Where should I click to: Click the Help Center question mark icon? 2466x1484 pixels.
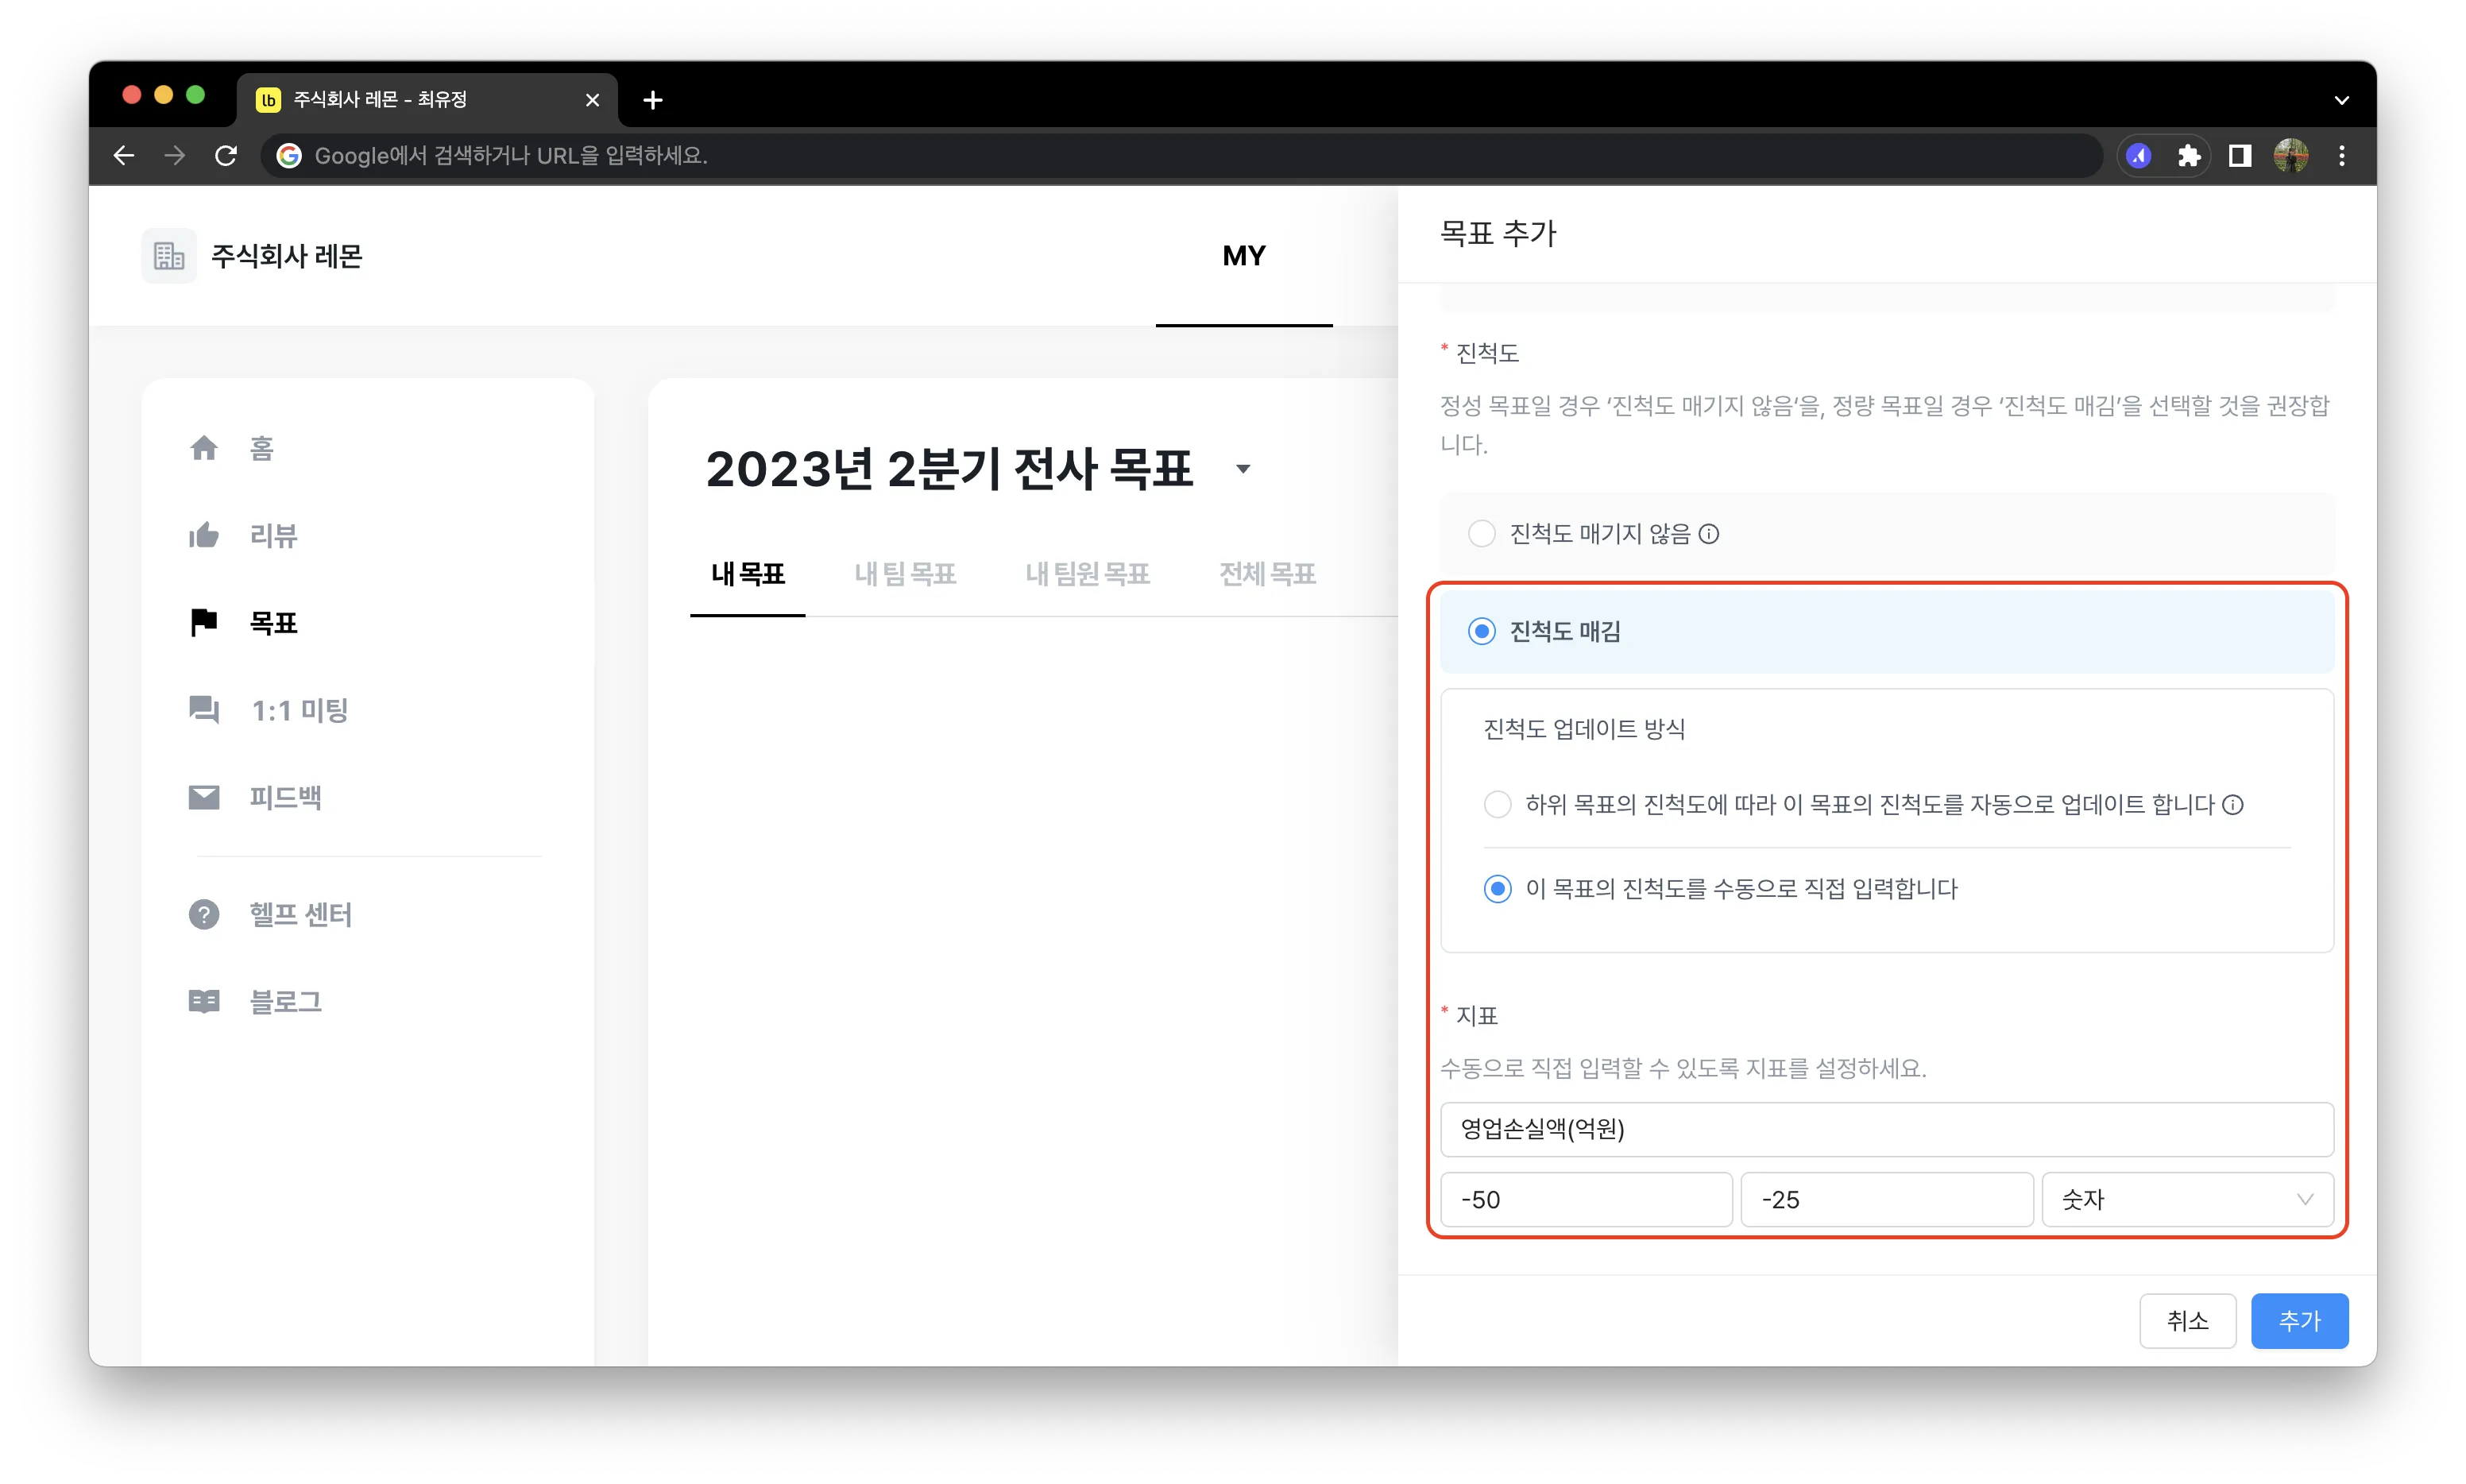tap(204, 914)
